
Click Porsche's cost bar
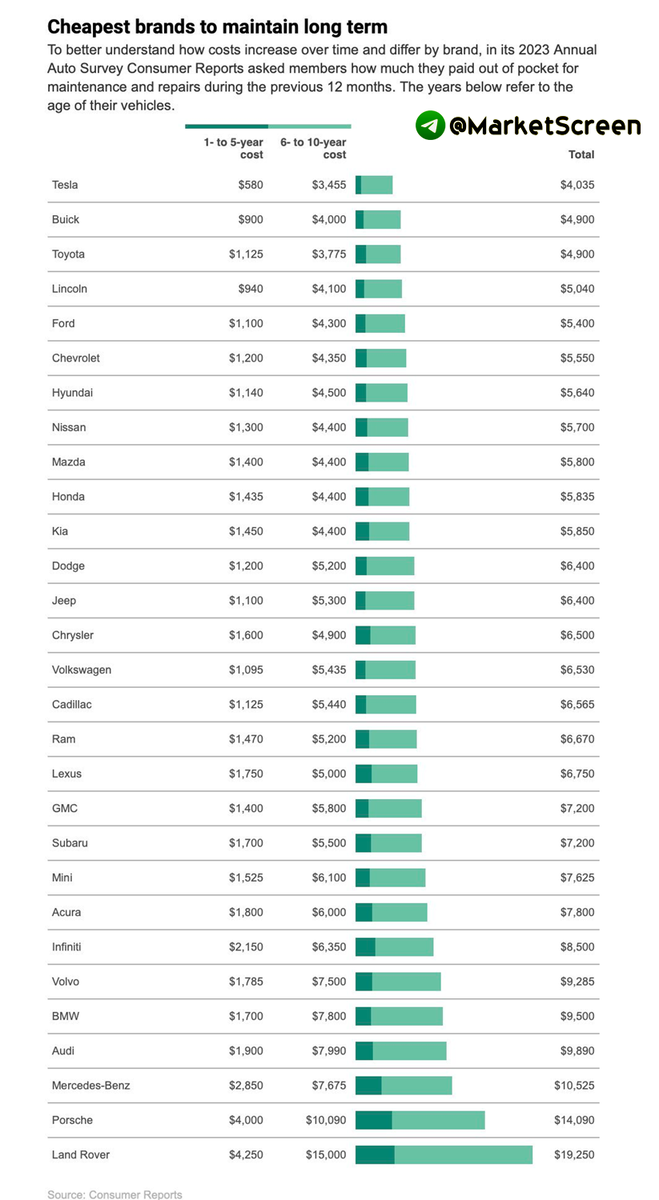(420, 1120)
